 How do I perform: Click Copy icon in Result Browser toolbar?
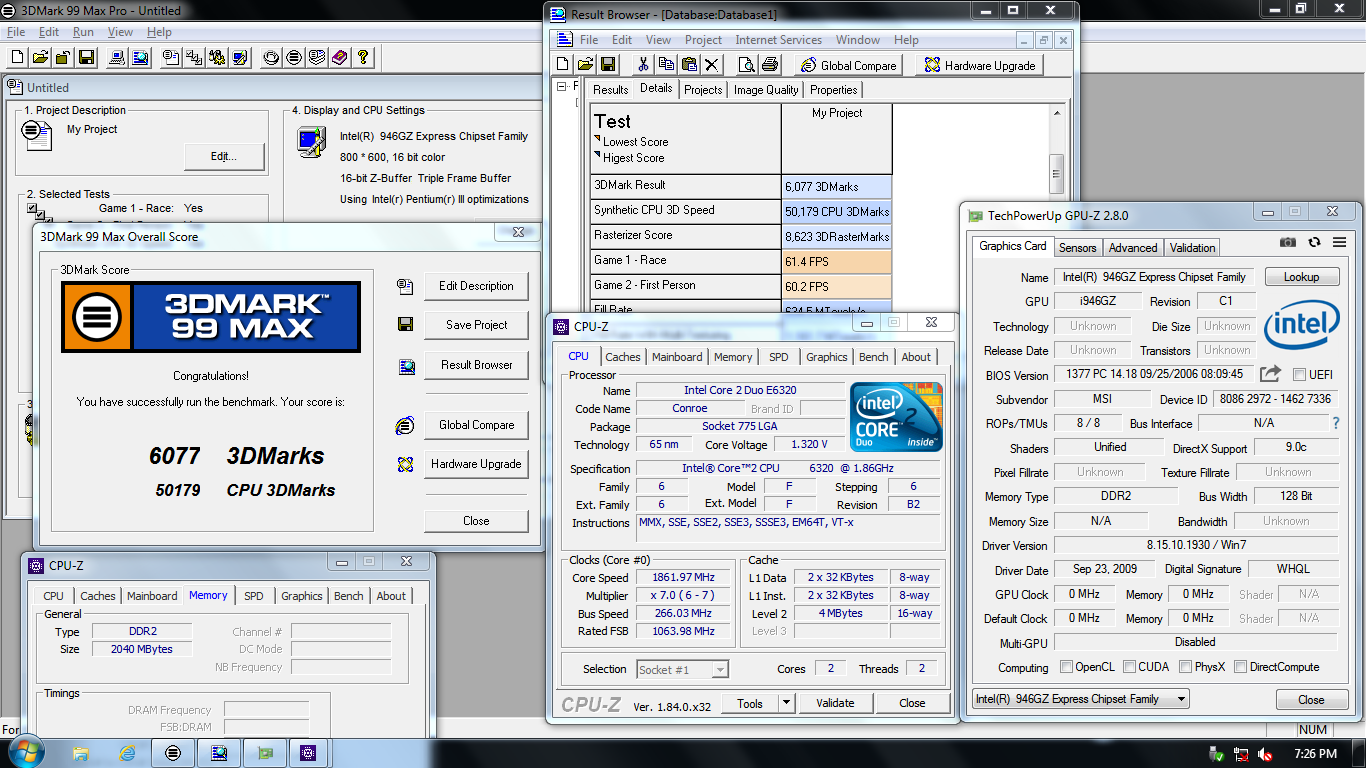[x=666, y=65]
